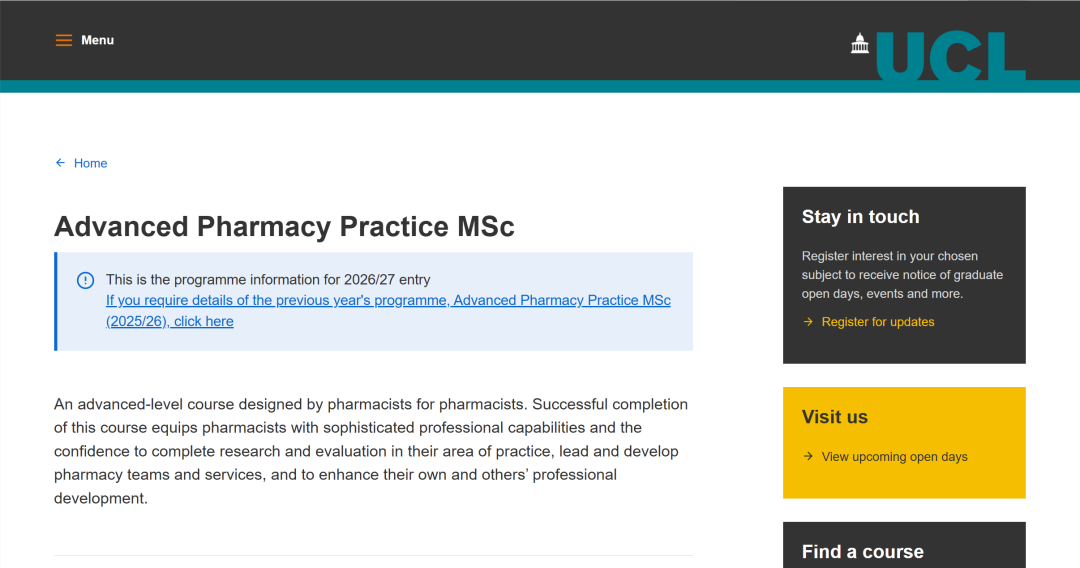Click the course description paragraph

371,451
